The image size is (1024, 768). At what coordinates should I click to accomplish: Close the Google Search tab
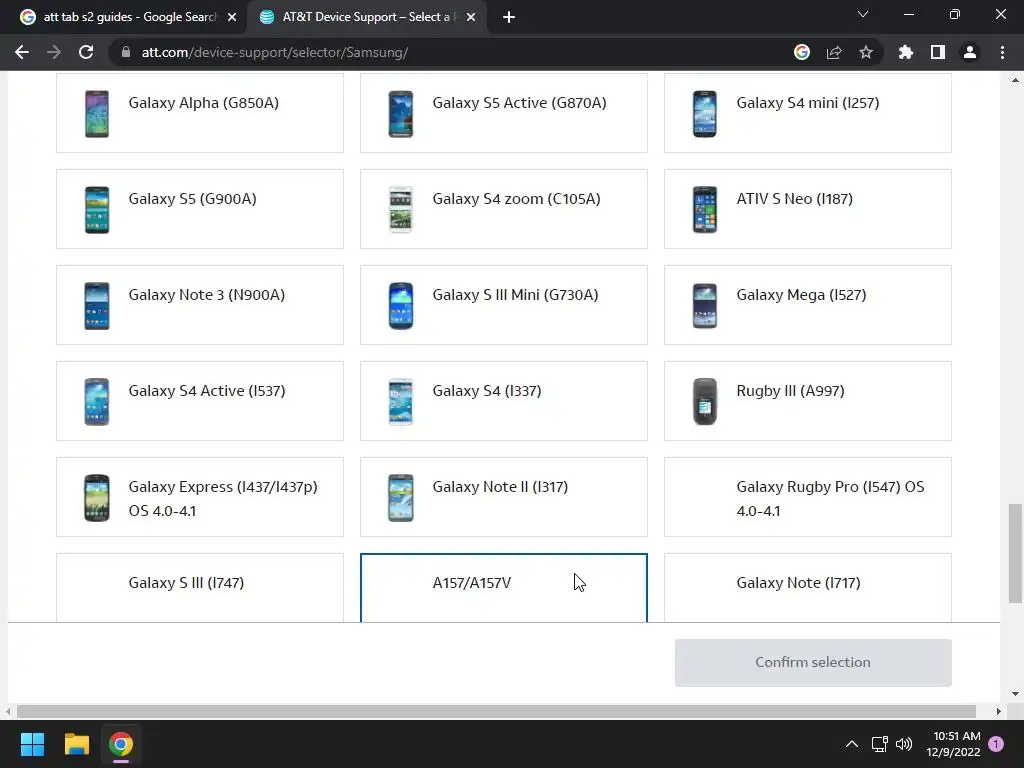point(232,17)
